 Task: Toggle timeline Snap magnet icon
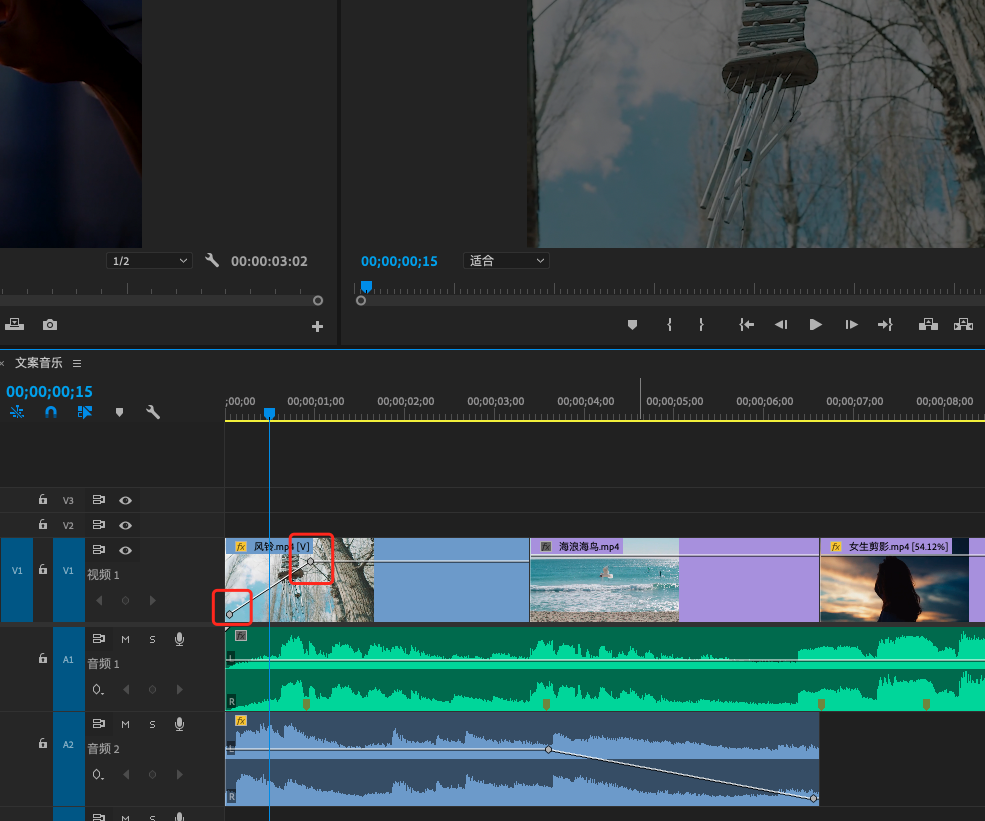click(x=51, y=412)
